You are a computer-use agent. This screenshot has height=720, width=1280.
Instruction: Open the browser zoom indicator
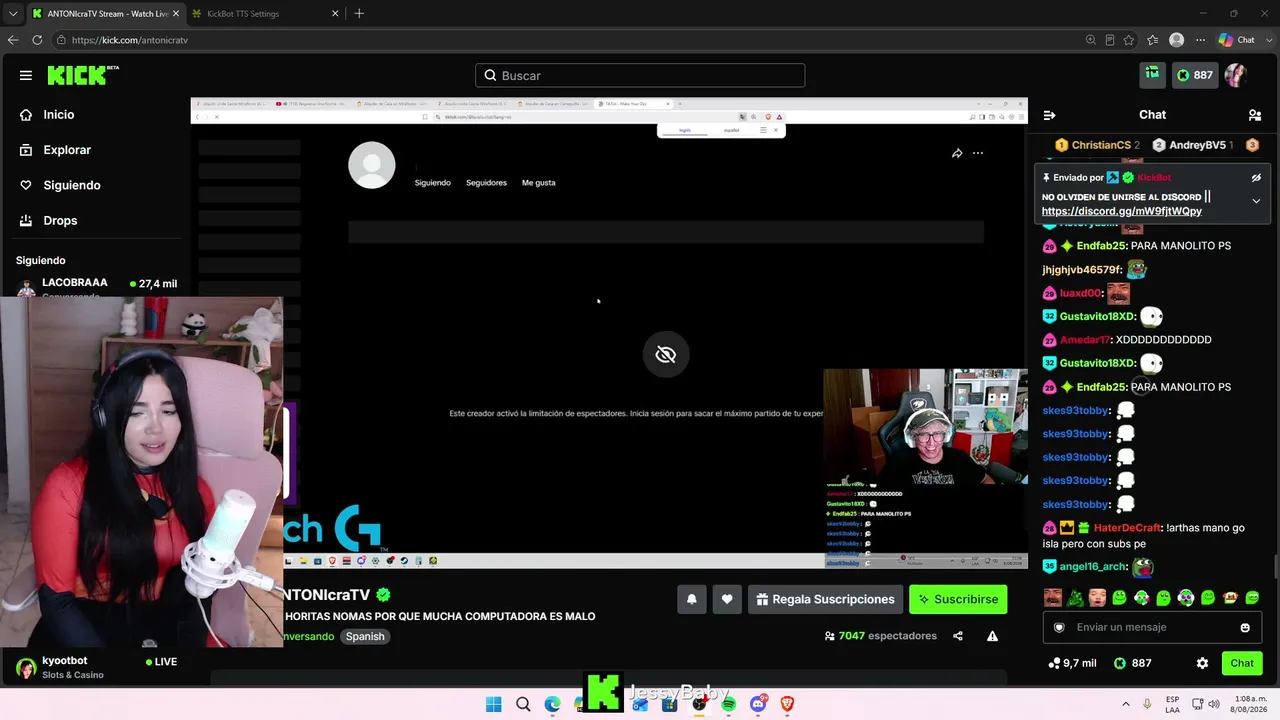pyautogui.click(x=1091, y=40)
